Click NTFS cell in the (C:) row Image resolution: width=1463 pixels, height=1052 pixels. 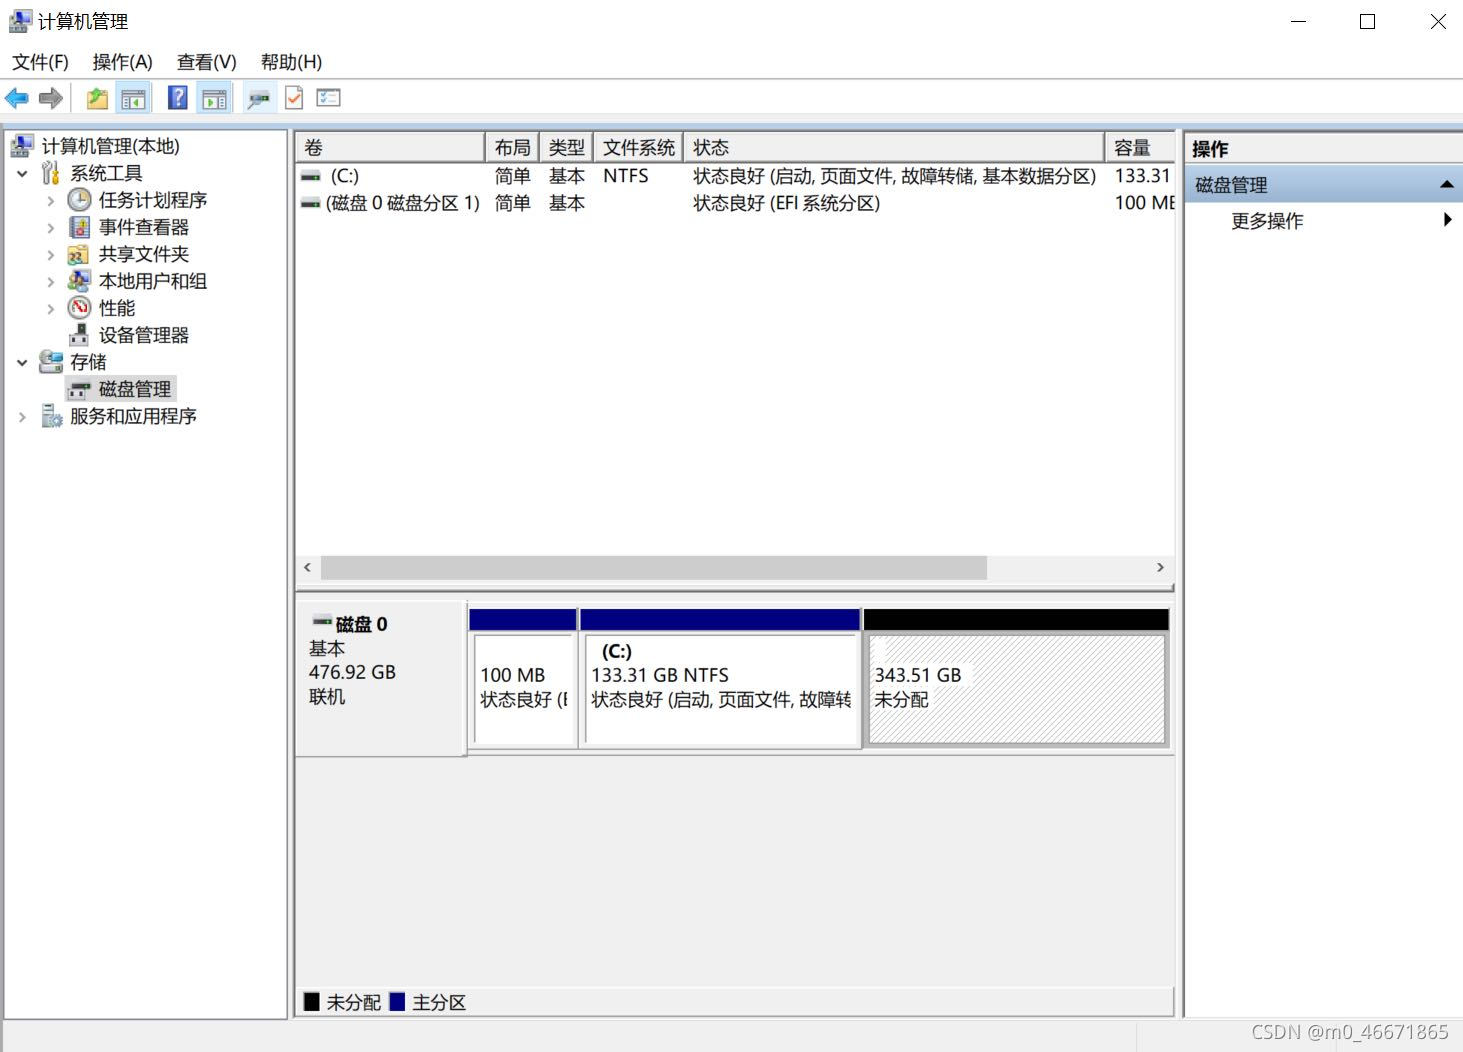point(625,176)
